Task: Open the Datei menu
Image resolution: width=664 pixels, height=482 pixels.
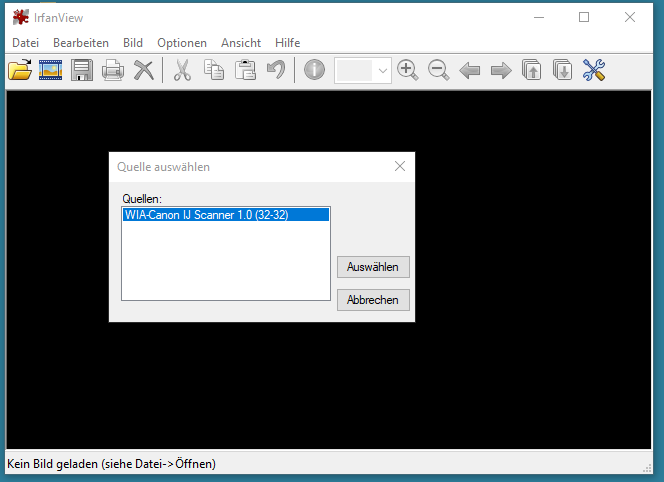Action: click(x=25, y=43)
